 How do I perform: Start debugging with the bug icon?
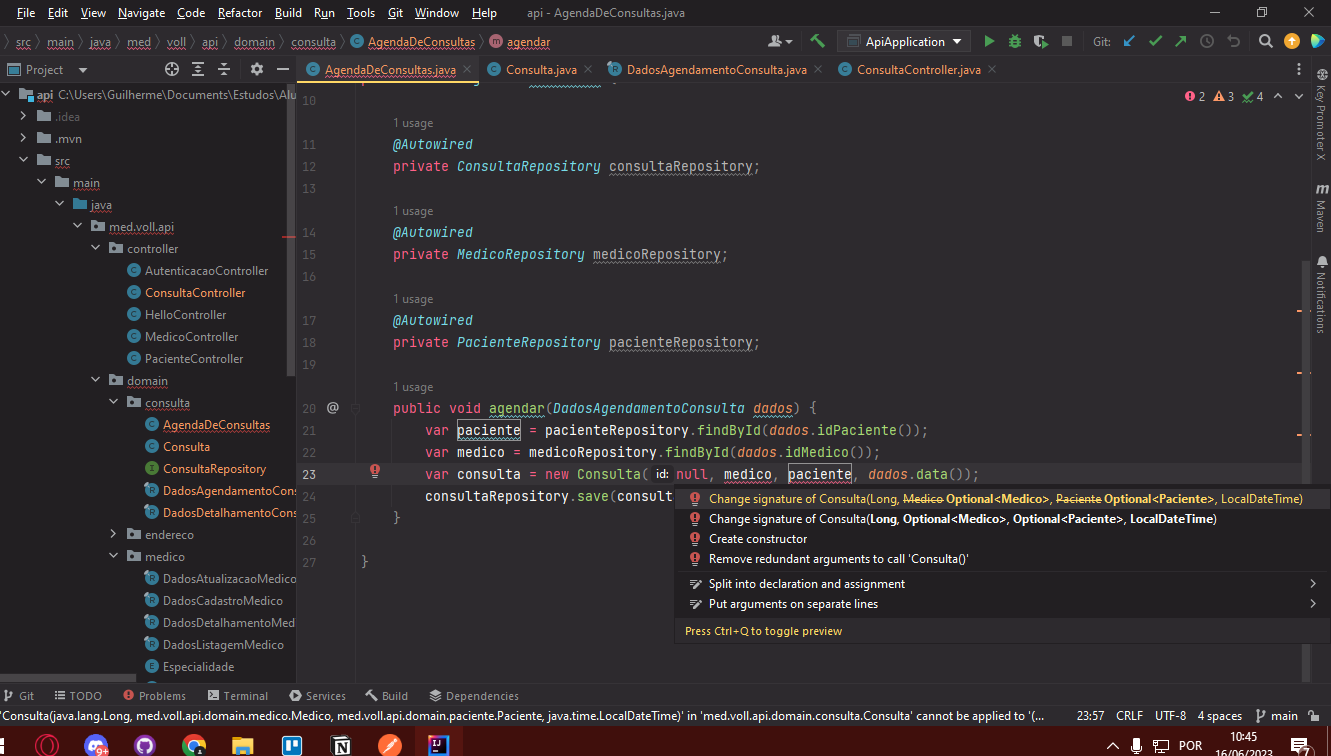coord(1015,41)
